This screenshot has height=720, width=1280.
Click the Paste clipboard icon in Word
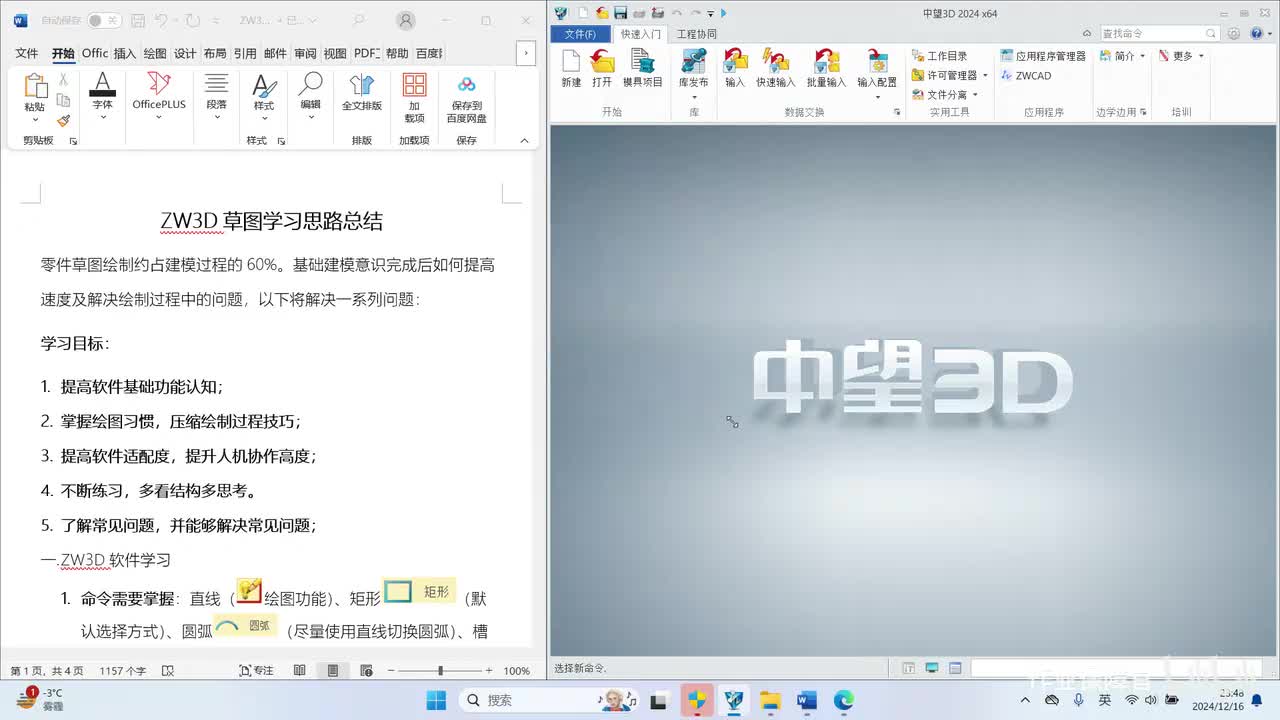(x=35, y=86)
